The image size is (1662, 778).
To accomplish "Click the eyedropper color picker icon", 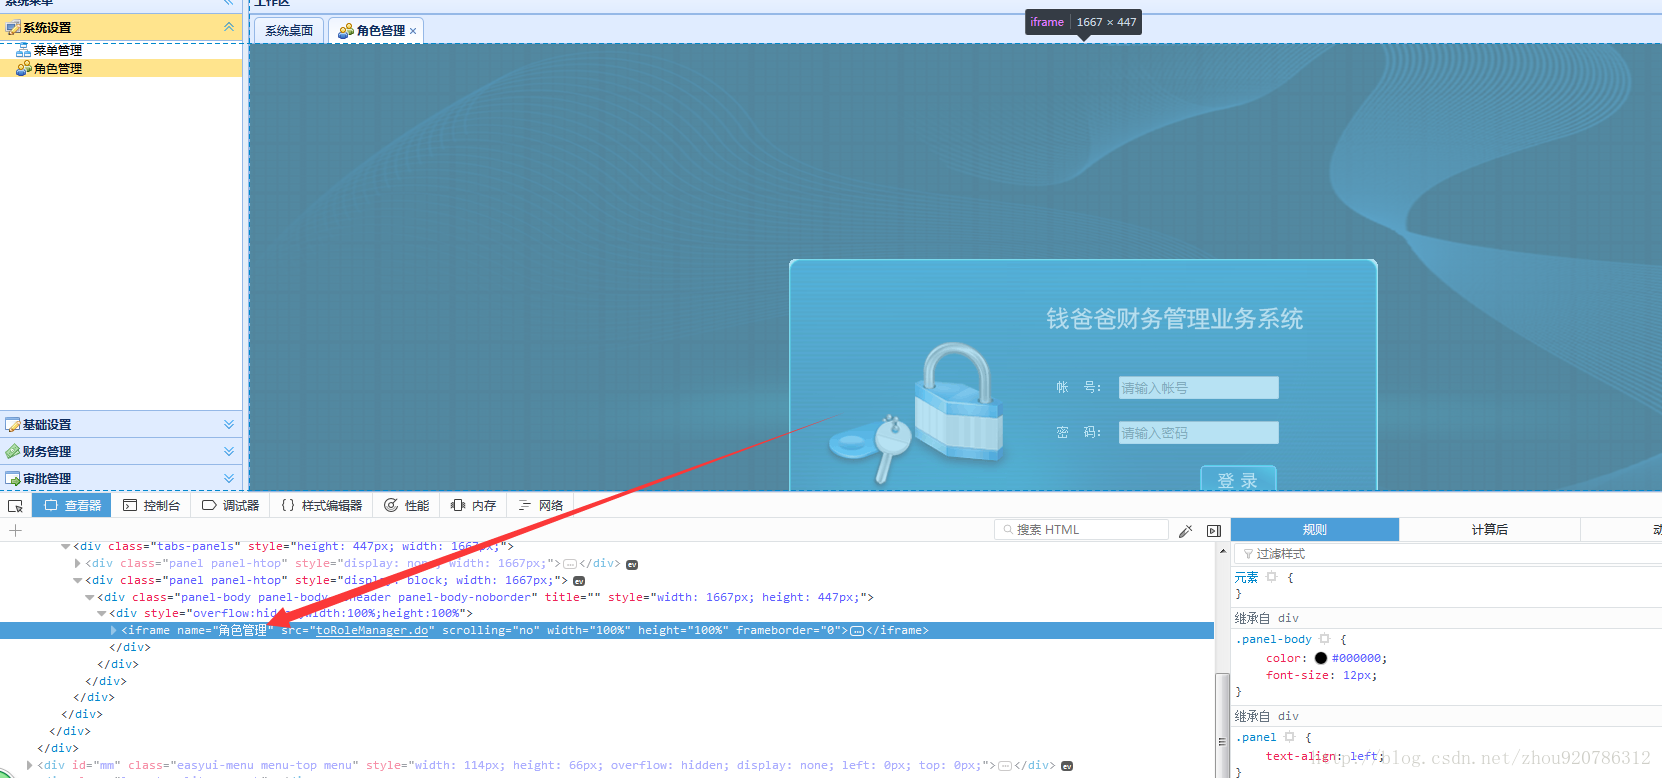I will [1186, 531].
